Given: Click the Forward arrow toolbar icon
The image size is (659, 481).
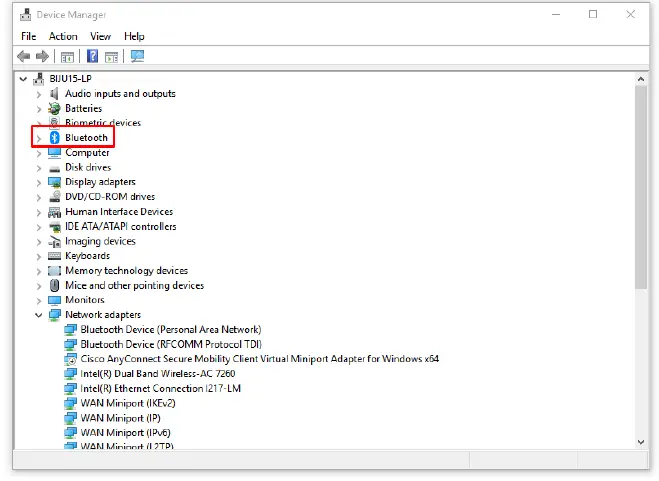Looking at the screenshot, I should (42, 56).
